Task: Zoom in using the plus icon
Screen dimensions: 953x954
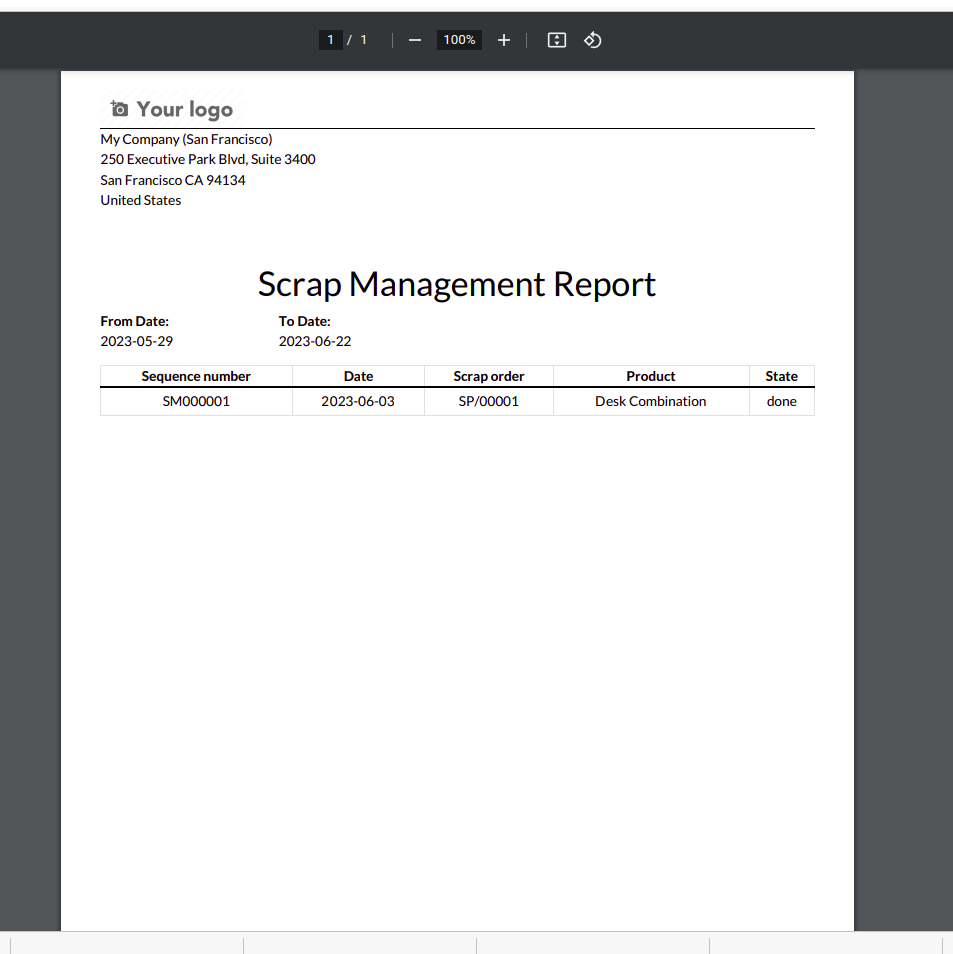Action: coord(503,40)
